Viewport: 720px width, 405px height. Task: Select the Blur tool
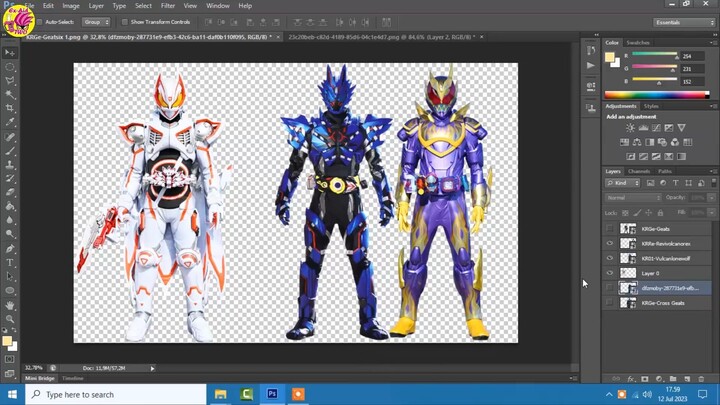pyautogui.click(x=10, y=220)
